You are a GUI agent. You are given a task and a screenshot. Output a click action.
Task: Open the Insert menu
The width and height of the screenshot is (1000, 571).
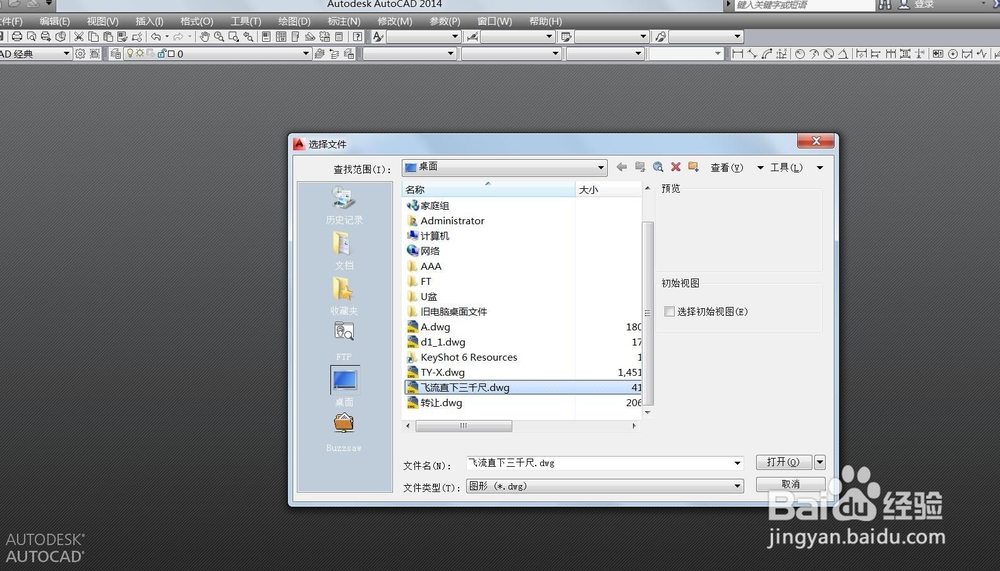click(x=149, y=21)
